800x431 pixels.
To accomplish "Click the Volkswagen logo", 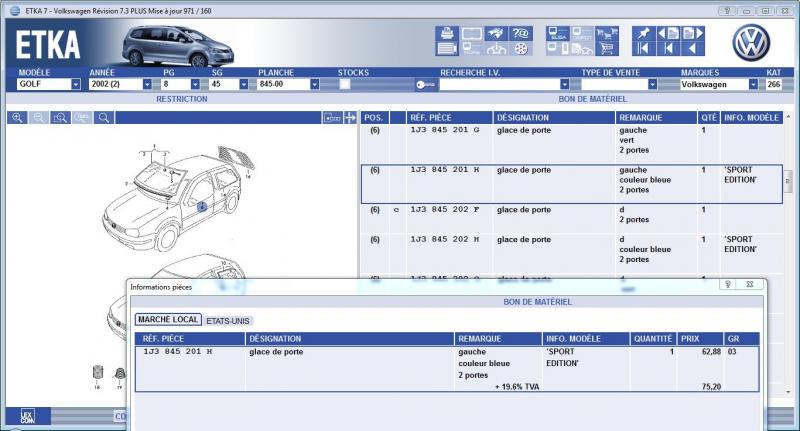I will [x=751, y=42].
